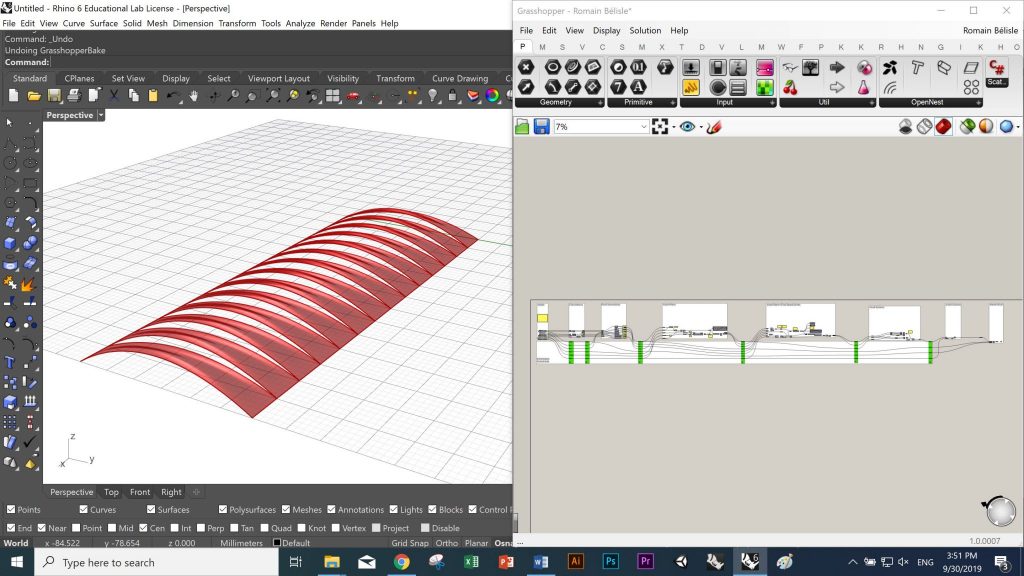The width and height of the screenshot is (1024, 576).
Task: Select the cherry icon in Util panel
Action: click(x=790, y=88)
